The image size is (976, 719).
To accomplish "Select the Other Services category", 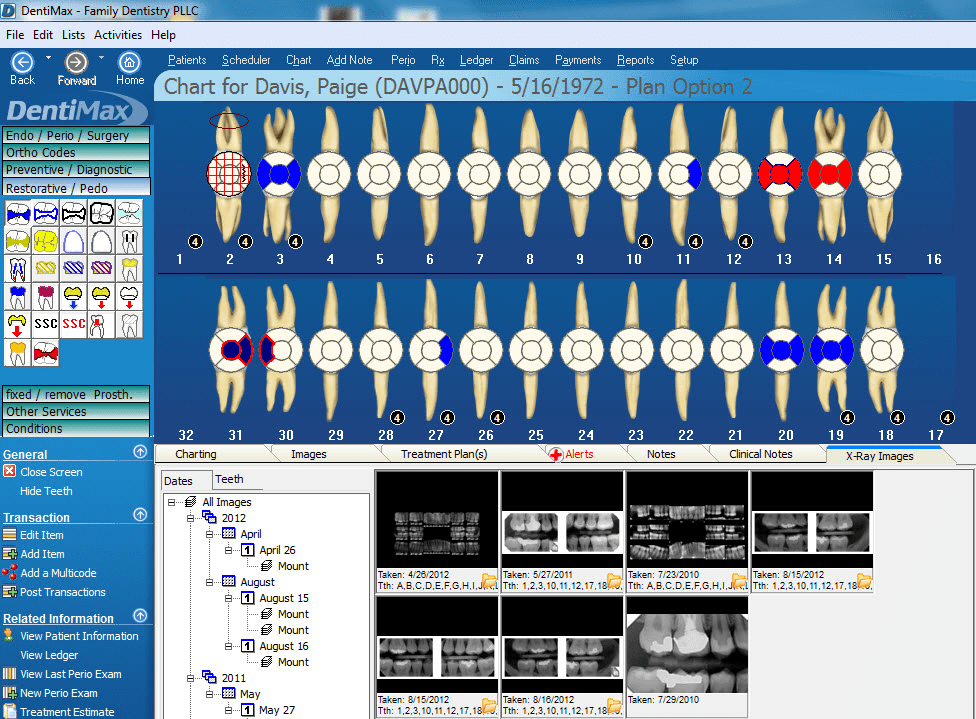I will click(x=77, y=411).
